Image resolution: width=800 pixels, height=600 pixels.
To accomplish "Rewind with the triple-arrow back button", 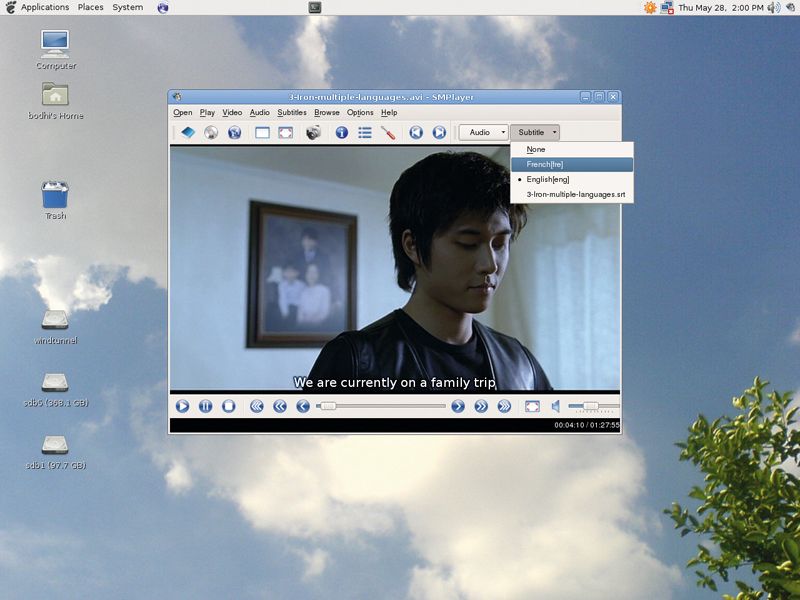I will click(257, 406).
